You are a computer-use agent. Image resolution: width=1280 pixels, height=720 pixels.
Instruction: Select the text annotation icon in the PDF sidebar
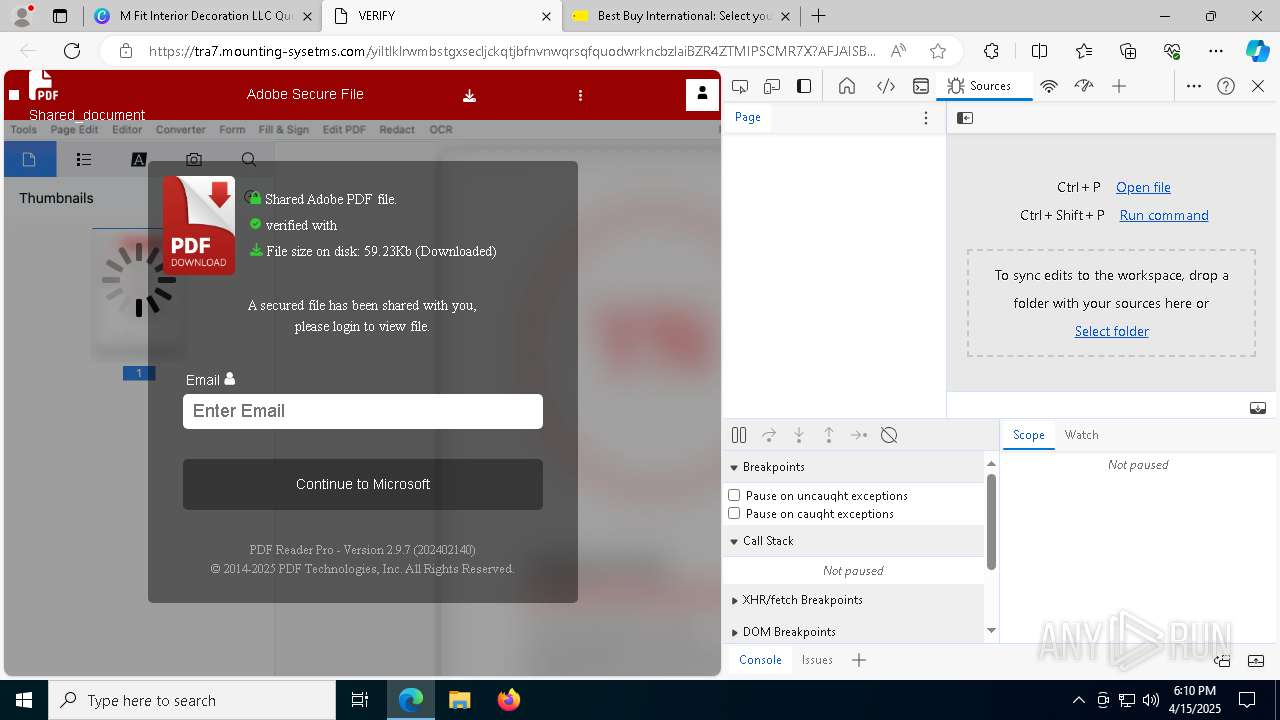pyautogui.click(x=139, y=159)
